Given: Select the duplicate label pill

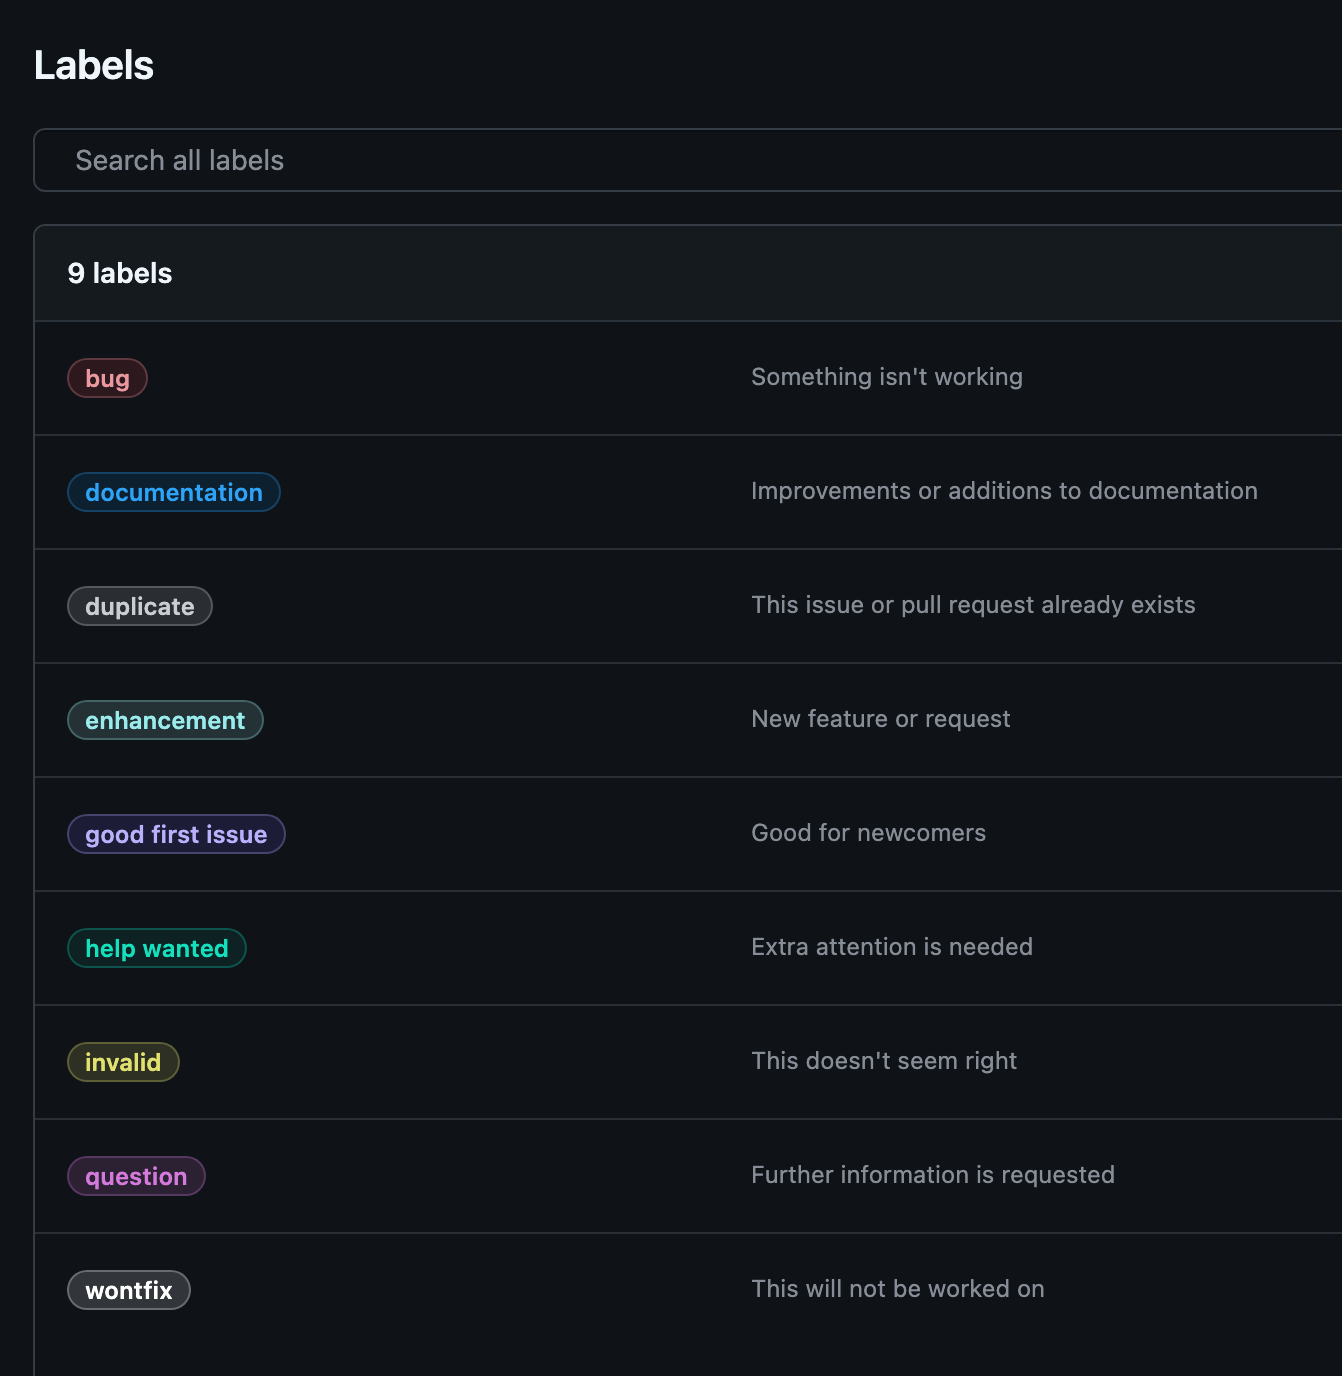Looking at the screenshot, I should (x=140, y=606).
